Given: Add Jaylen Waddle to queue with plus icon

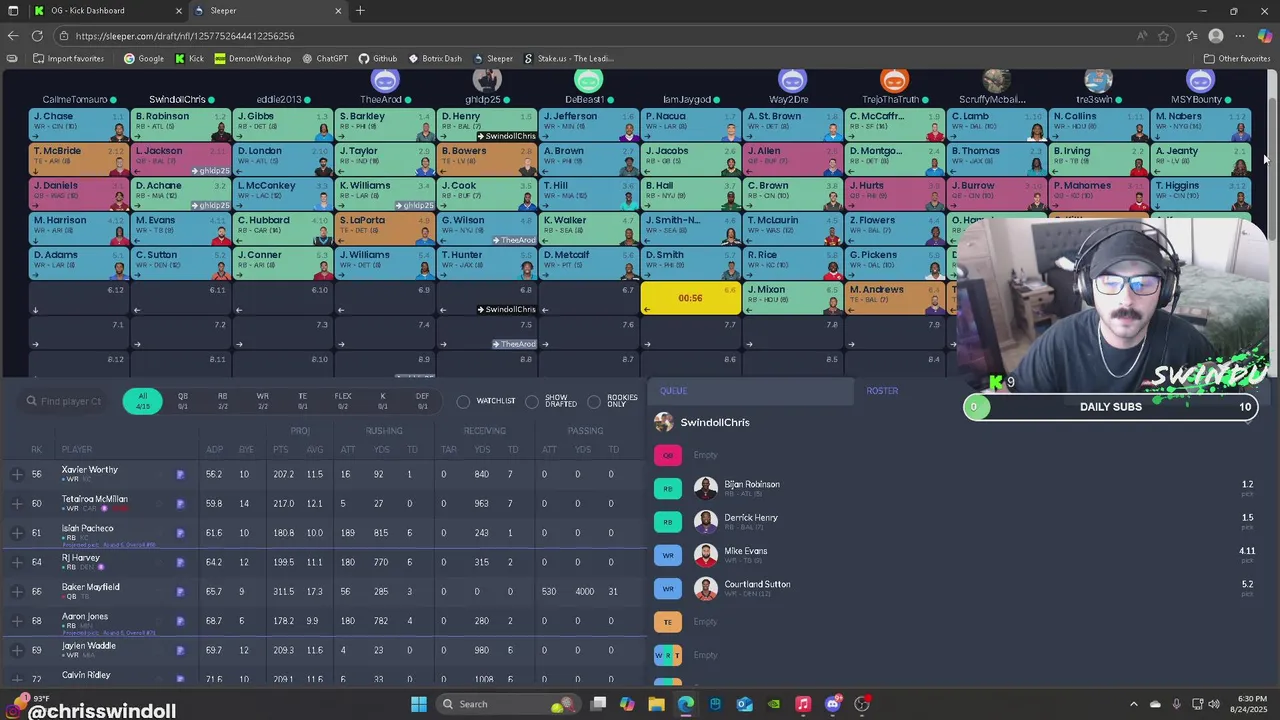Looking at the screenshot, I should [17, 650].
